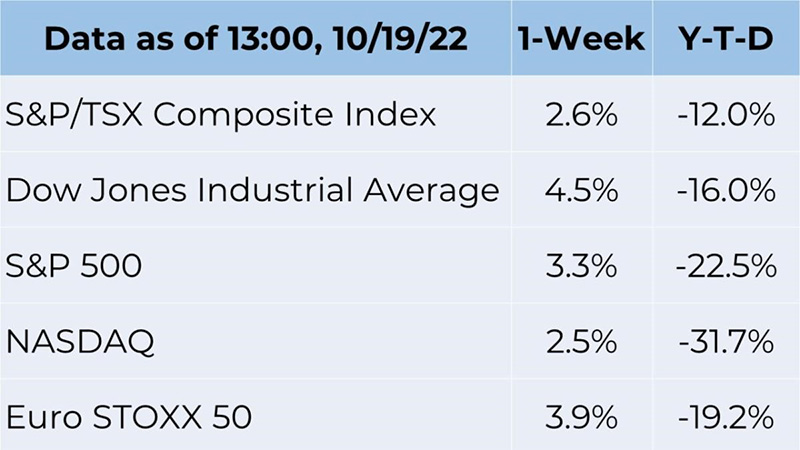Viewport: 800px width, 450px height.
Task: Click the Euro STOXX 50 row label
Action: pyautogui.click(x=129, y=417)
